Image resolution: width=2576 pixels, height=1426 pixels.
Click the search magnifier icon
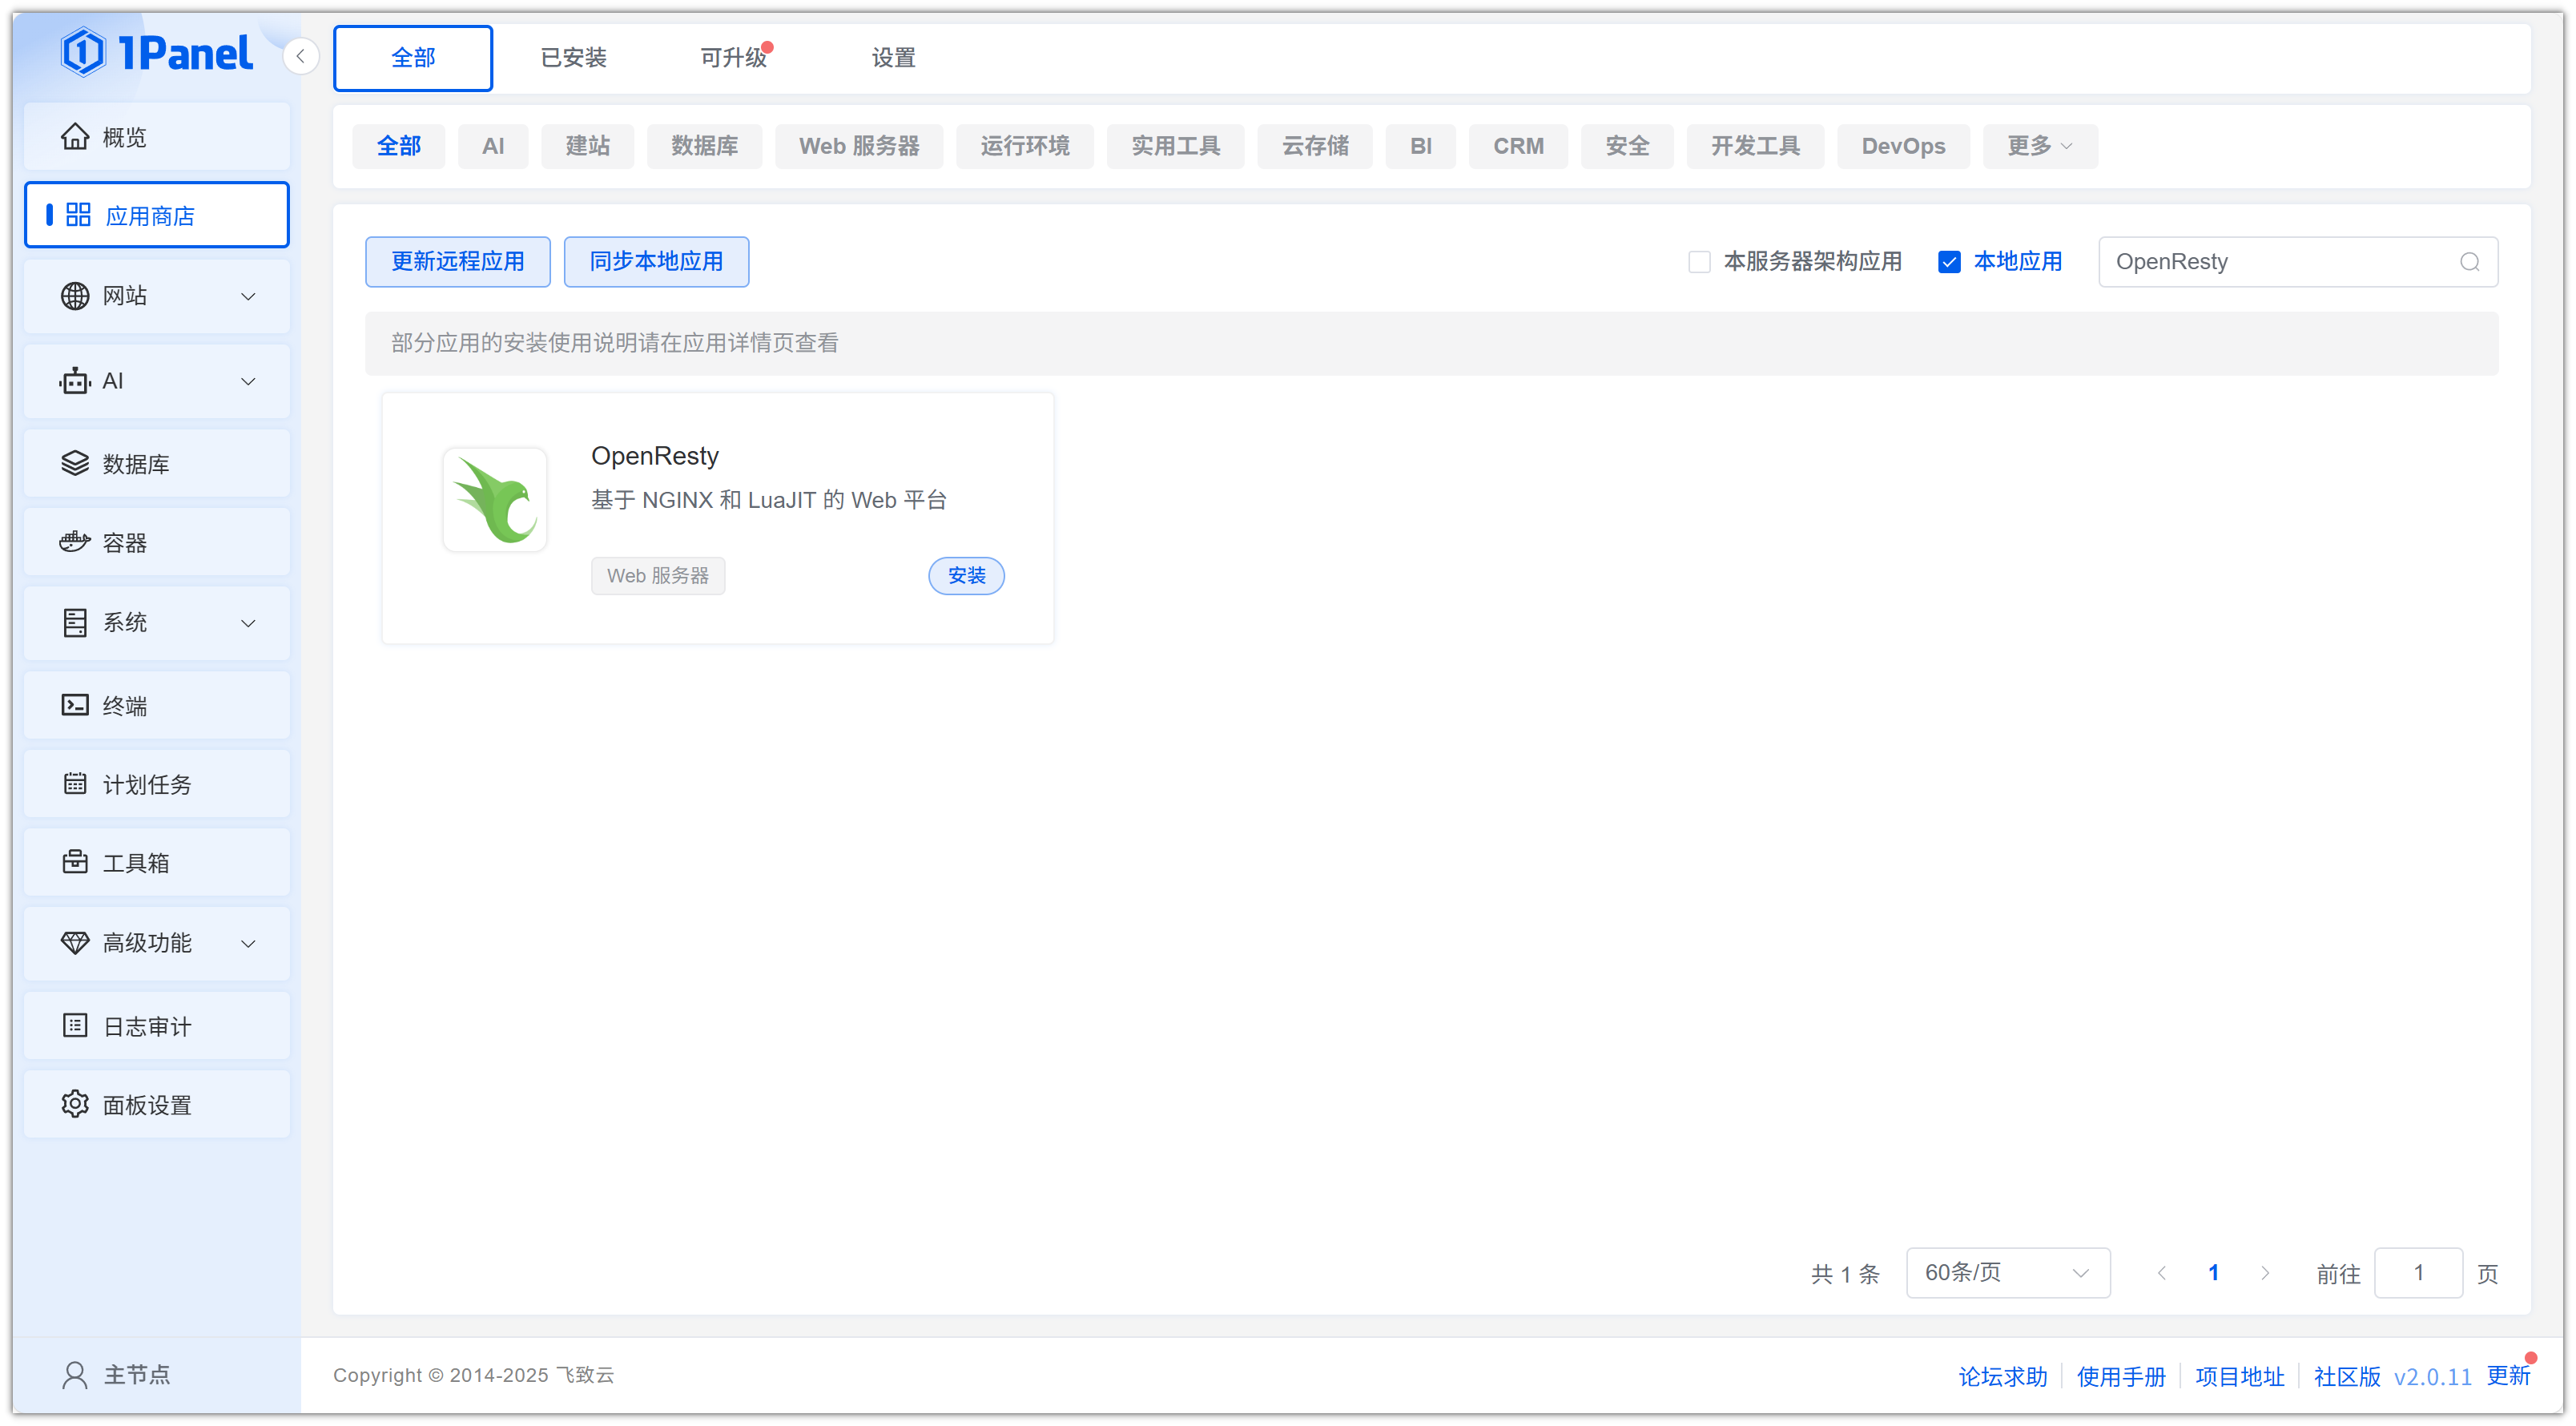tap(2469, 262)
